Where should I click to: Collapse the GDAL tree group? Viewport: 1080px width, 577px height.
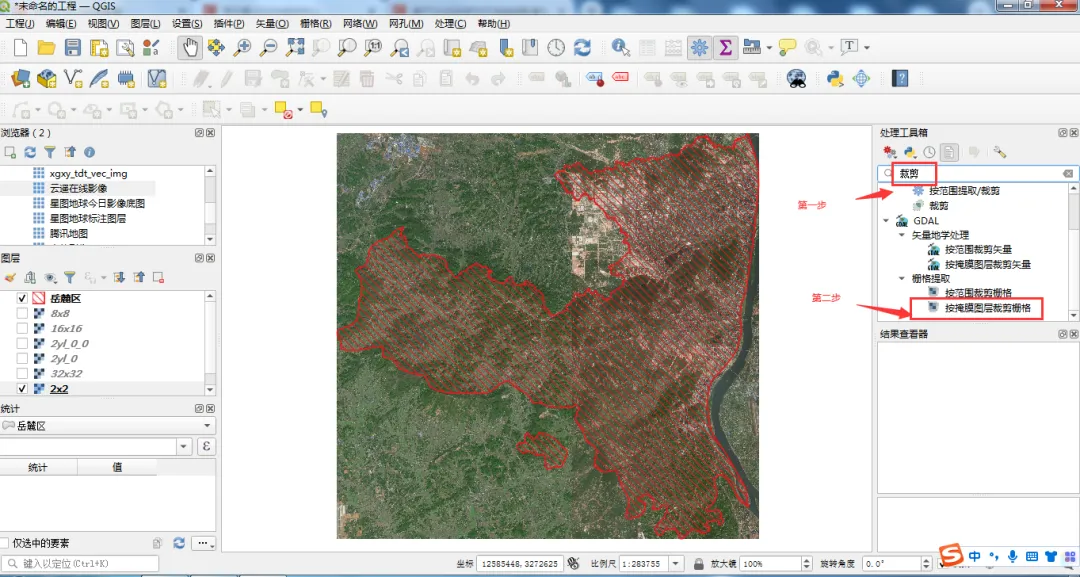[x=886, y=221]
